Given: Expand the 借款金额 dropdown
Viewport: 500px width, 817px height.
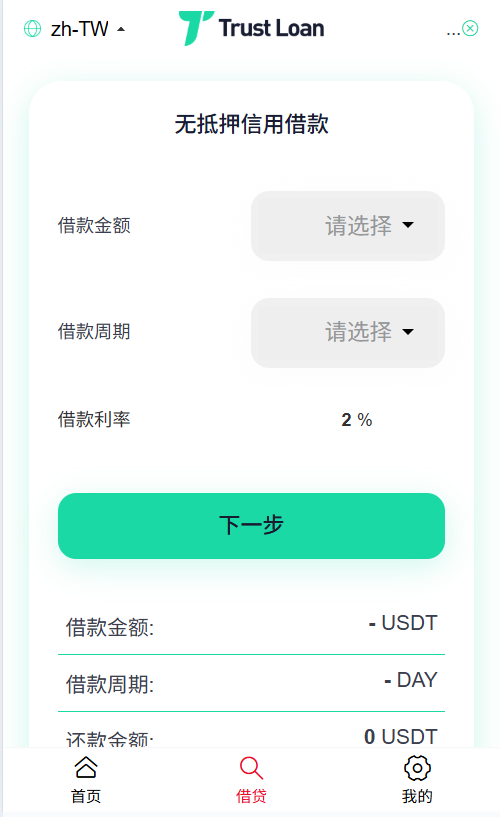Looking at the screenshot, I should click(x=348, y=226).
